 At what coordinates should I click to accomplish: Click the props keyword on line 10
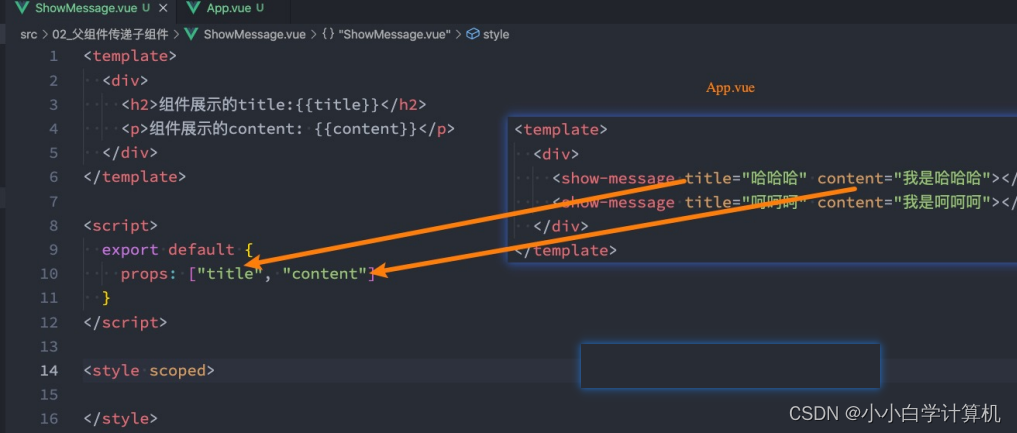click(144, 274)
